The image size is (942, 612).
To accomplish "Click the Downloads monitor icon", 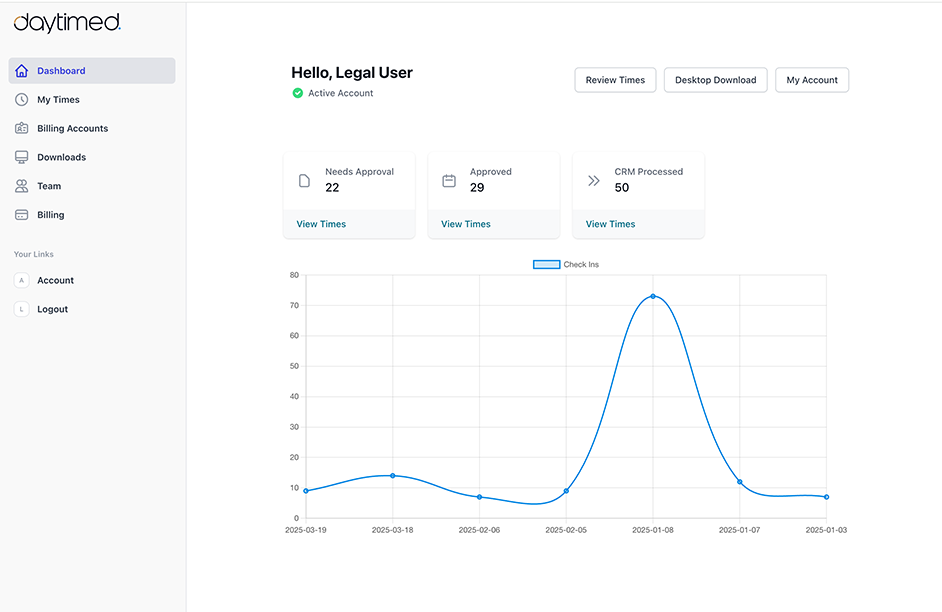I will (x=21, y=157).
